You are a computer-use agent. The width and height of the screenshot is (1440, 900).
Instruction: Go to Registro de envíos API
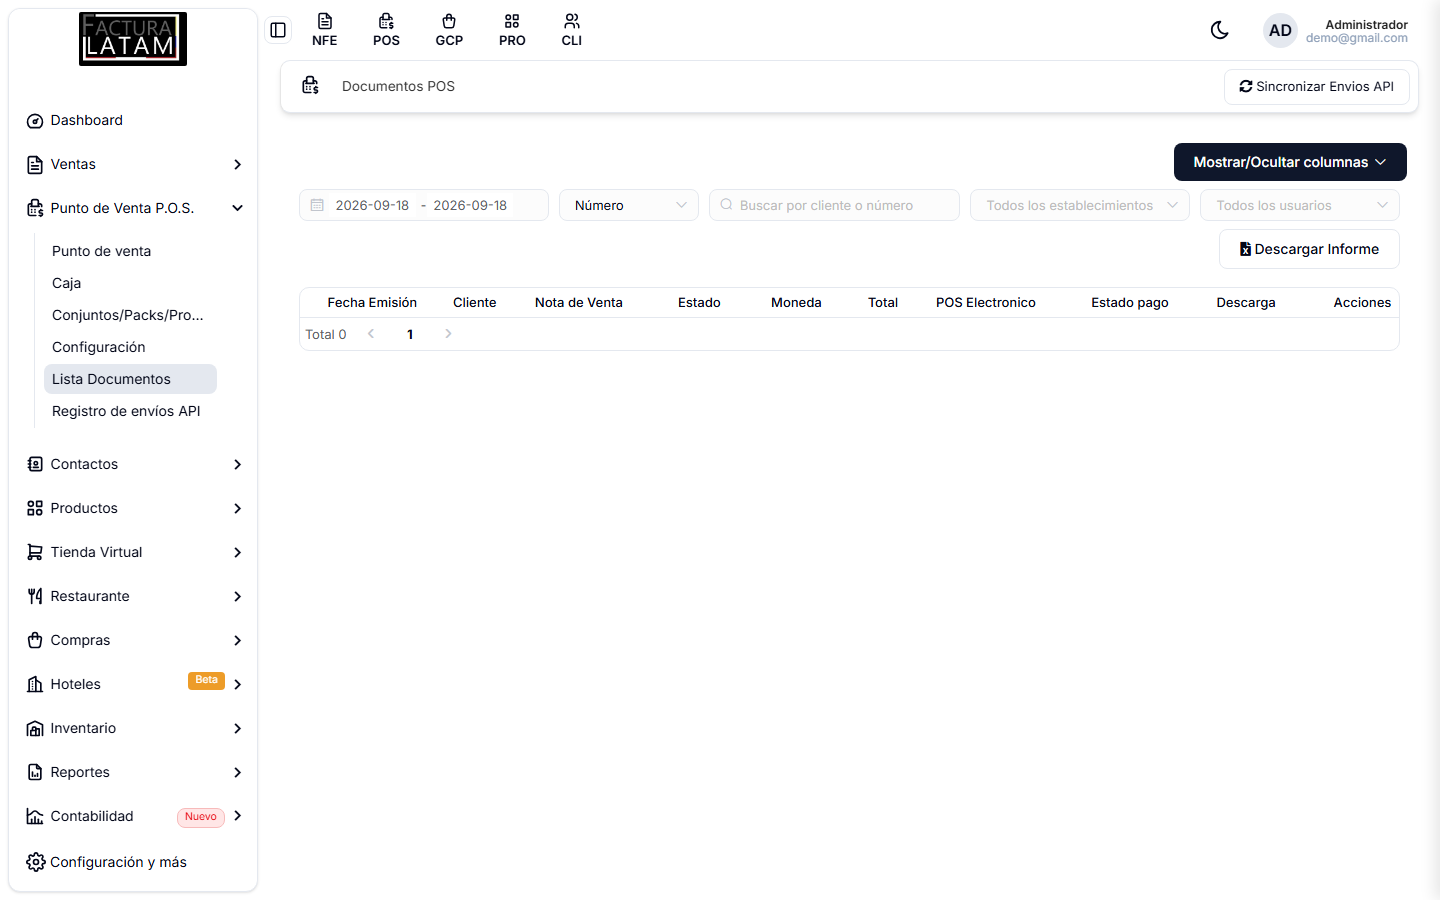point(126,411)
